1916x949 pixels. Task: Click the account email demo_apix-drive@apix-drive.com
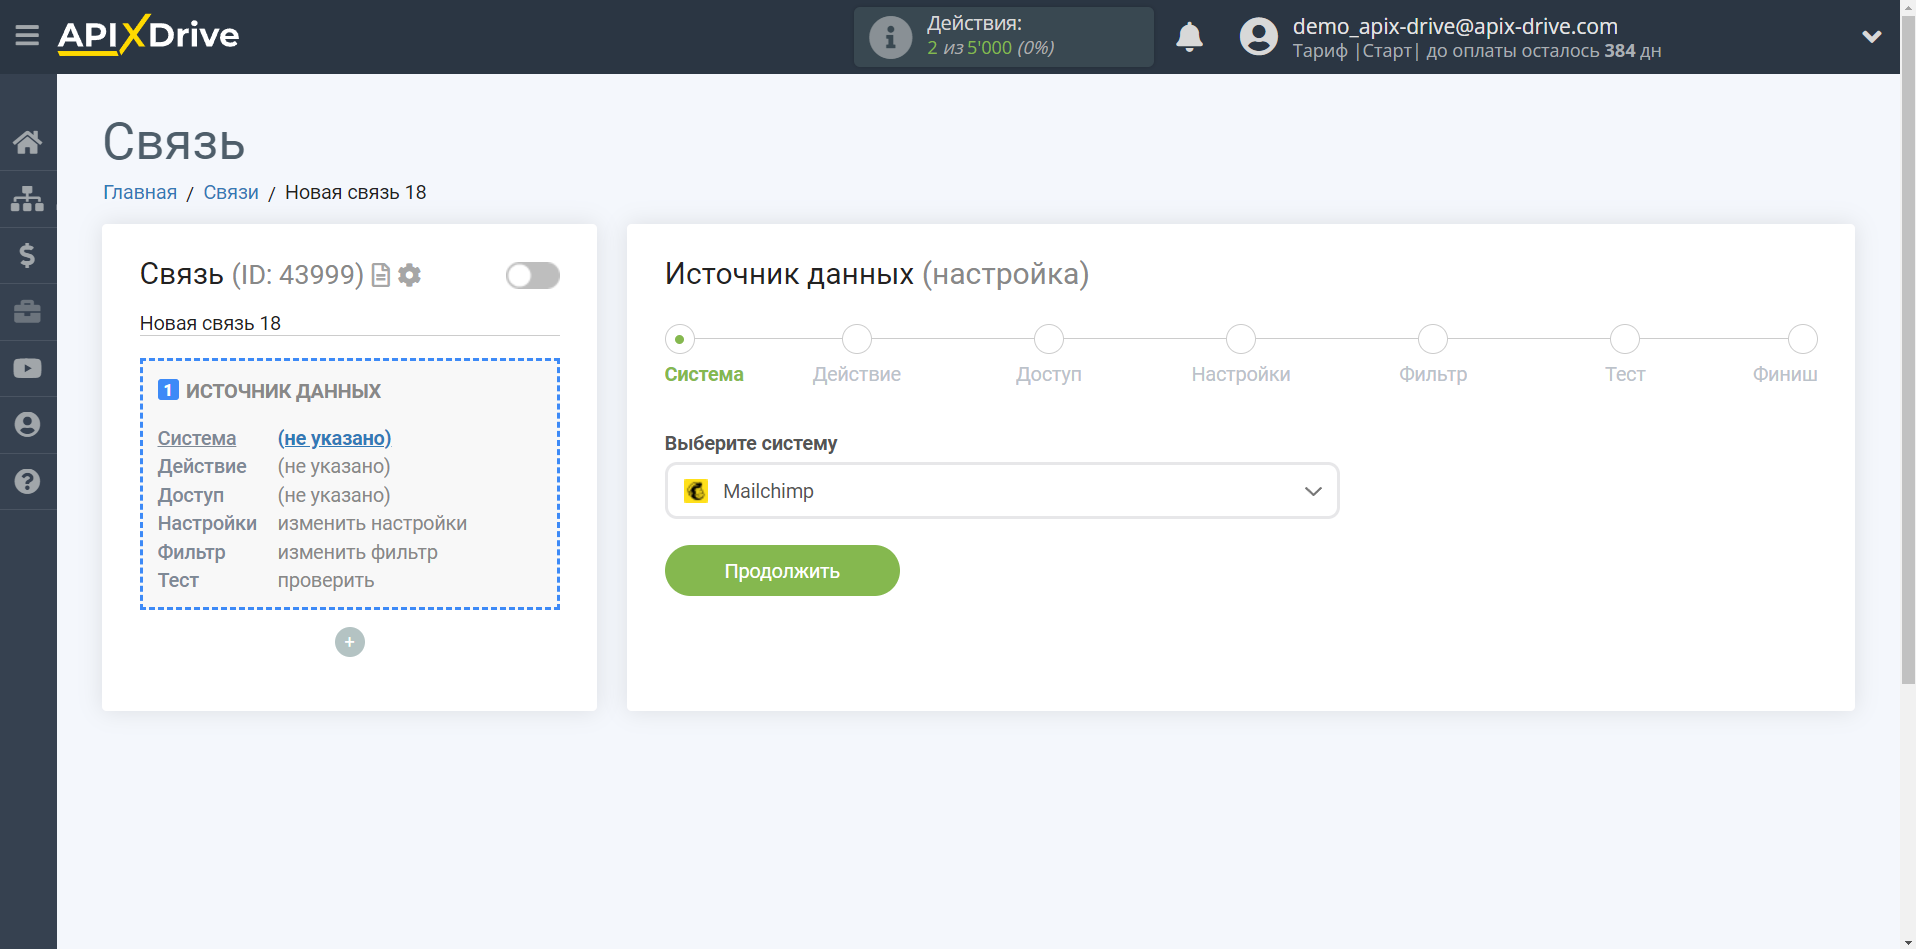tap(1455, 26)
